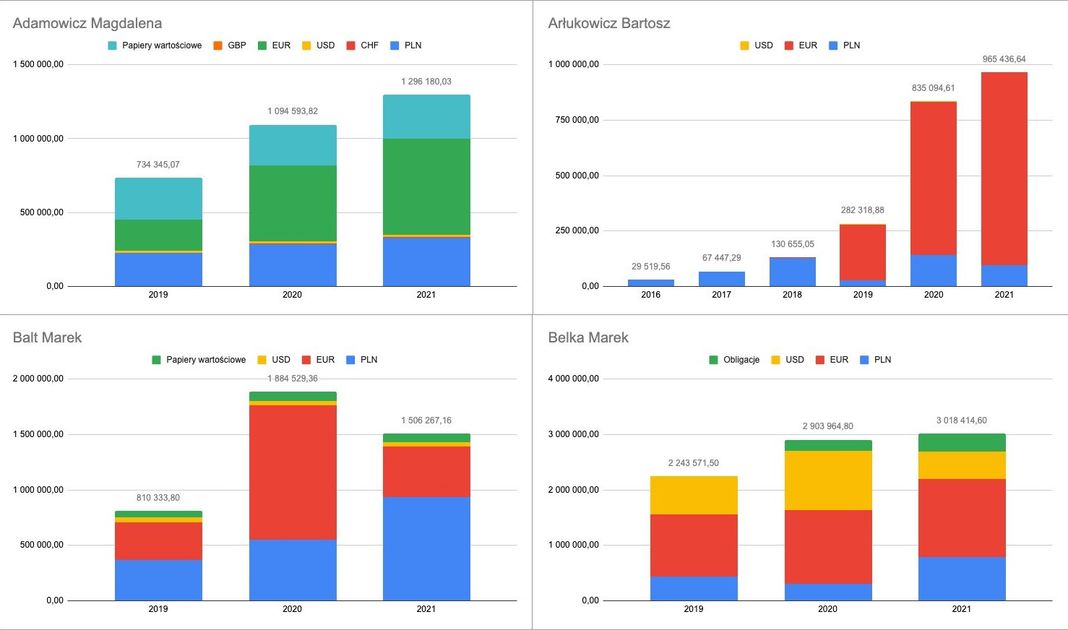The width and height of the screenshot is (1068, 630).
Task: Click the 1 296 180,03 data label
Action: coord(426,81)
